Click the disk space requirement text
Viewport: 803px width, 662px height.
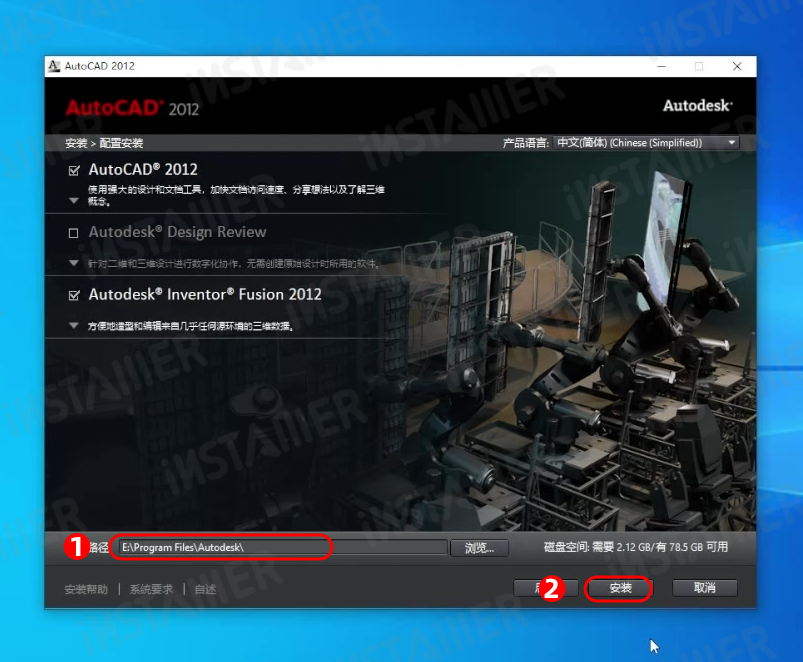[636, 547]
